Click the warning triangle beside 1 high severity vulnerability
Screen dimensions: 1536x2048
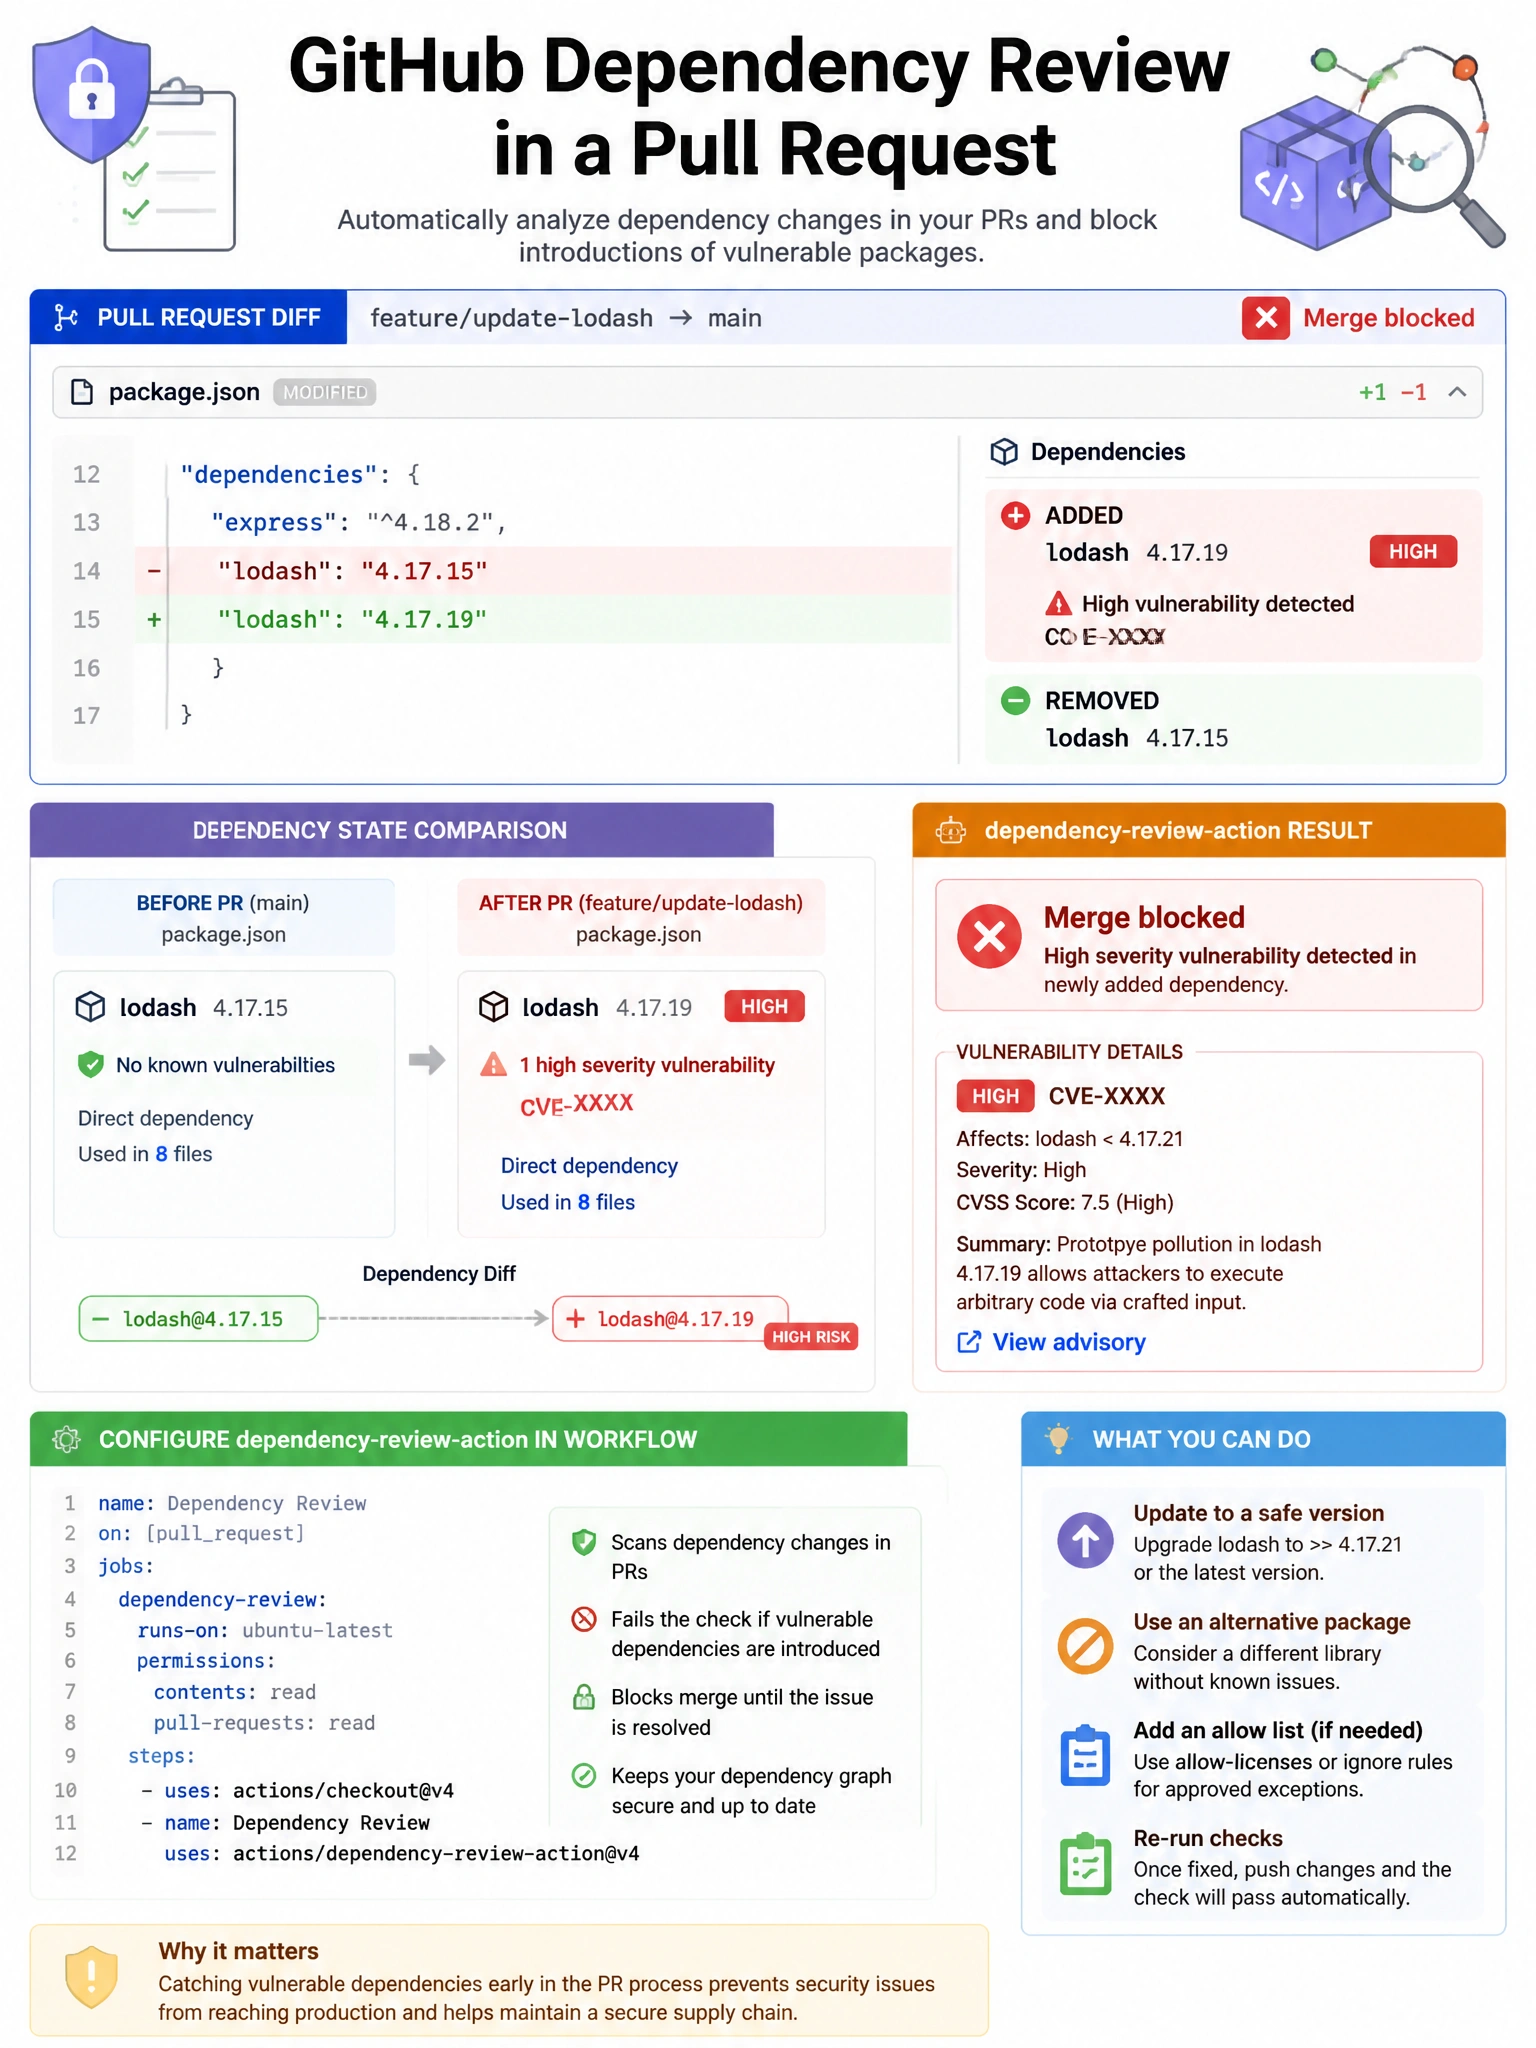[494, 1065]
